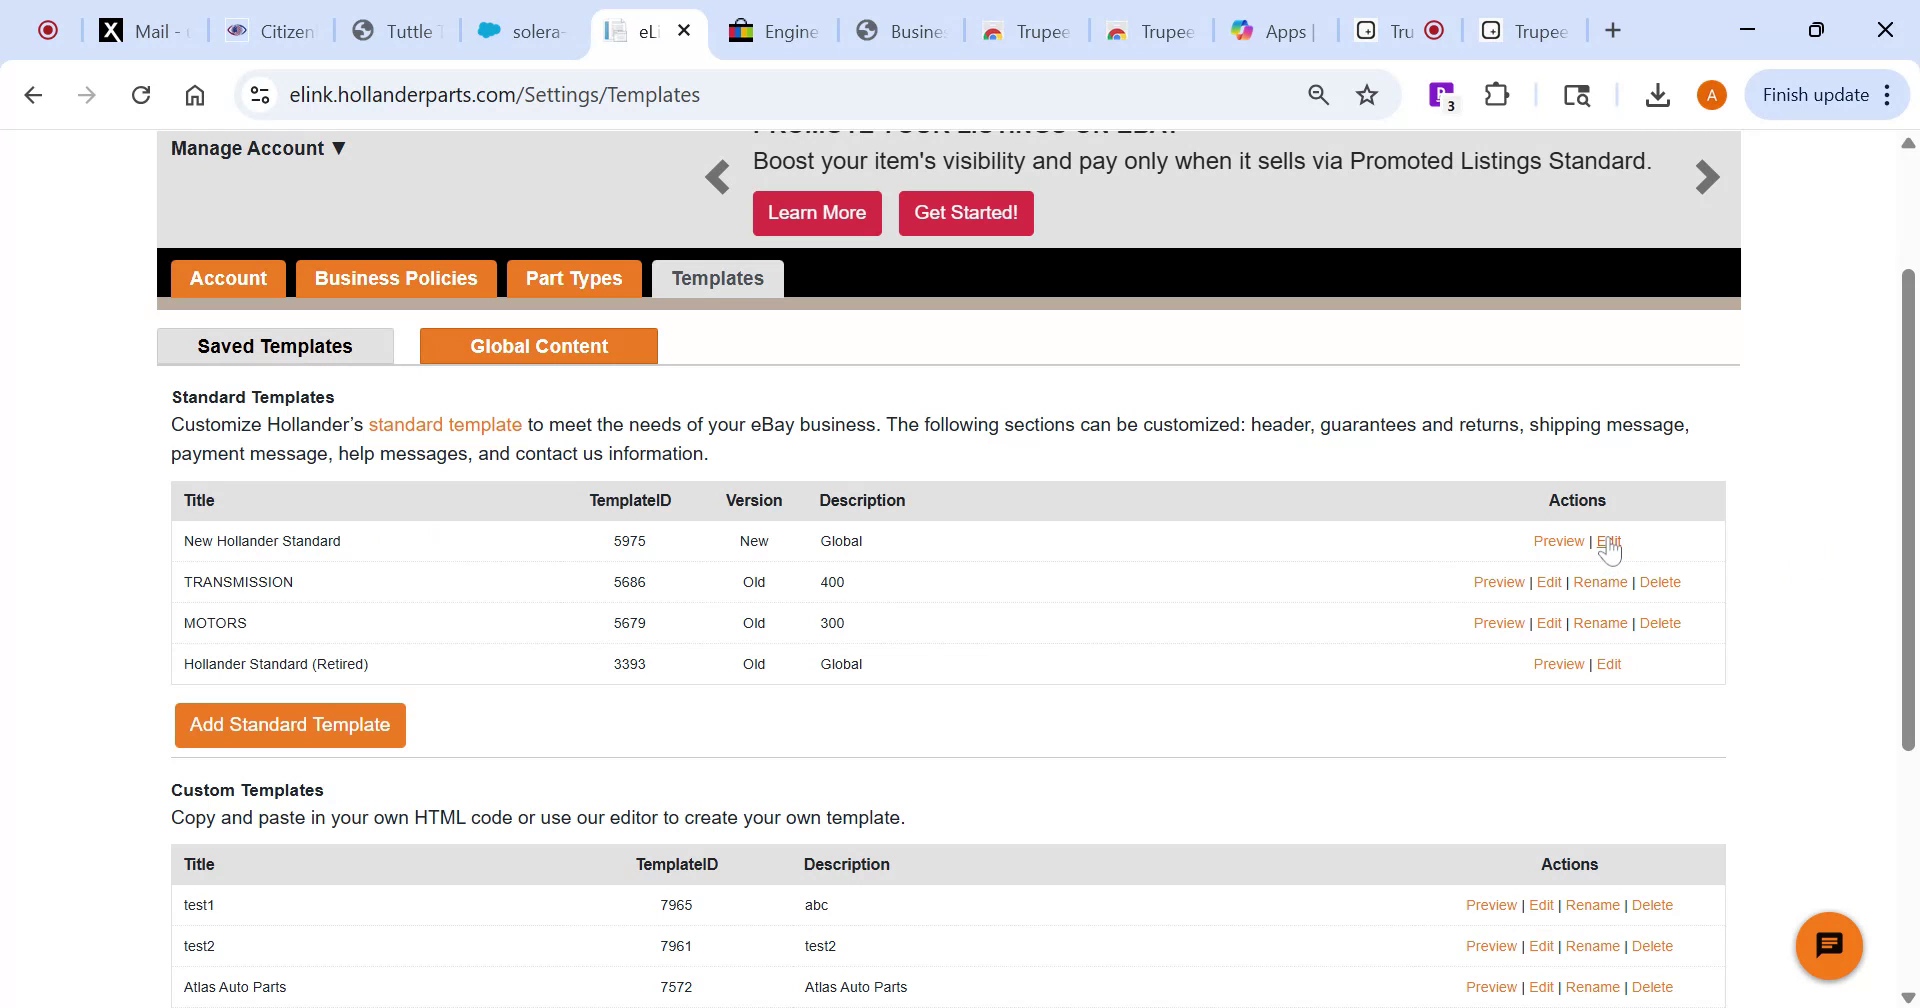1920x1008 pixels.
Task: Navigate back using the browser back arrow
Action: click(x=34, y=94)
